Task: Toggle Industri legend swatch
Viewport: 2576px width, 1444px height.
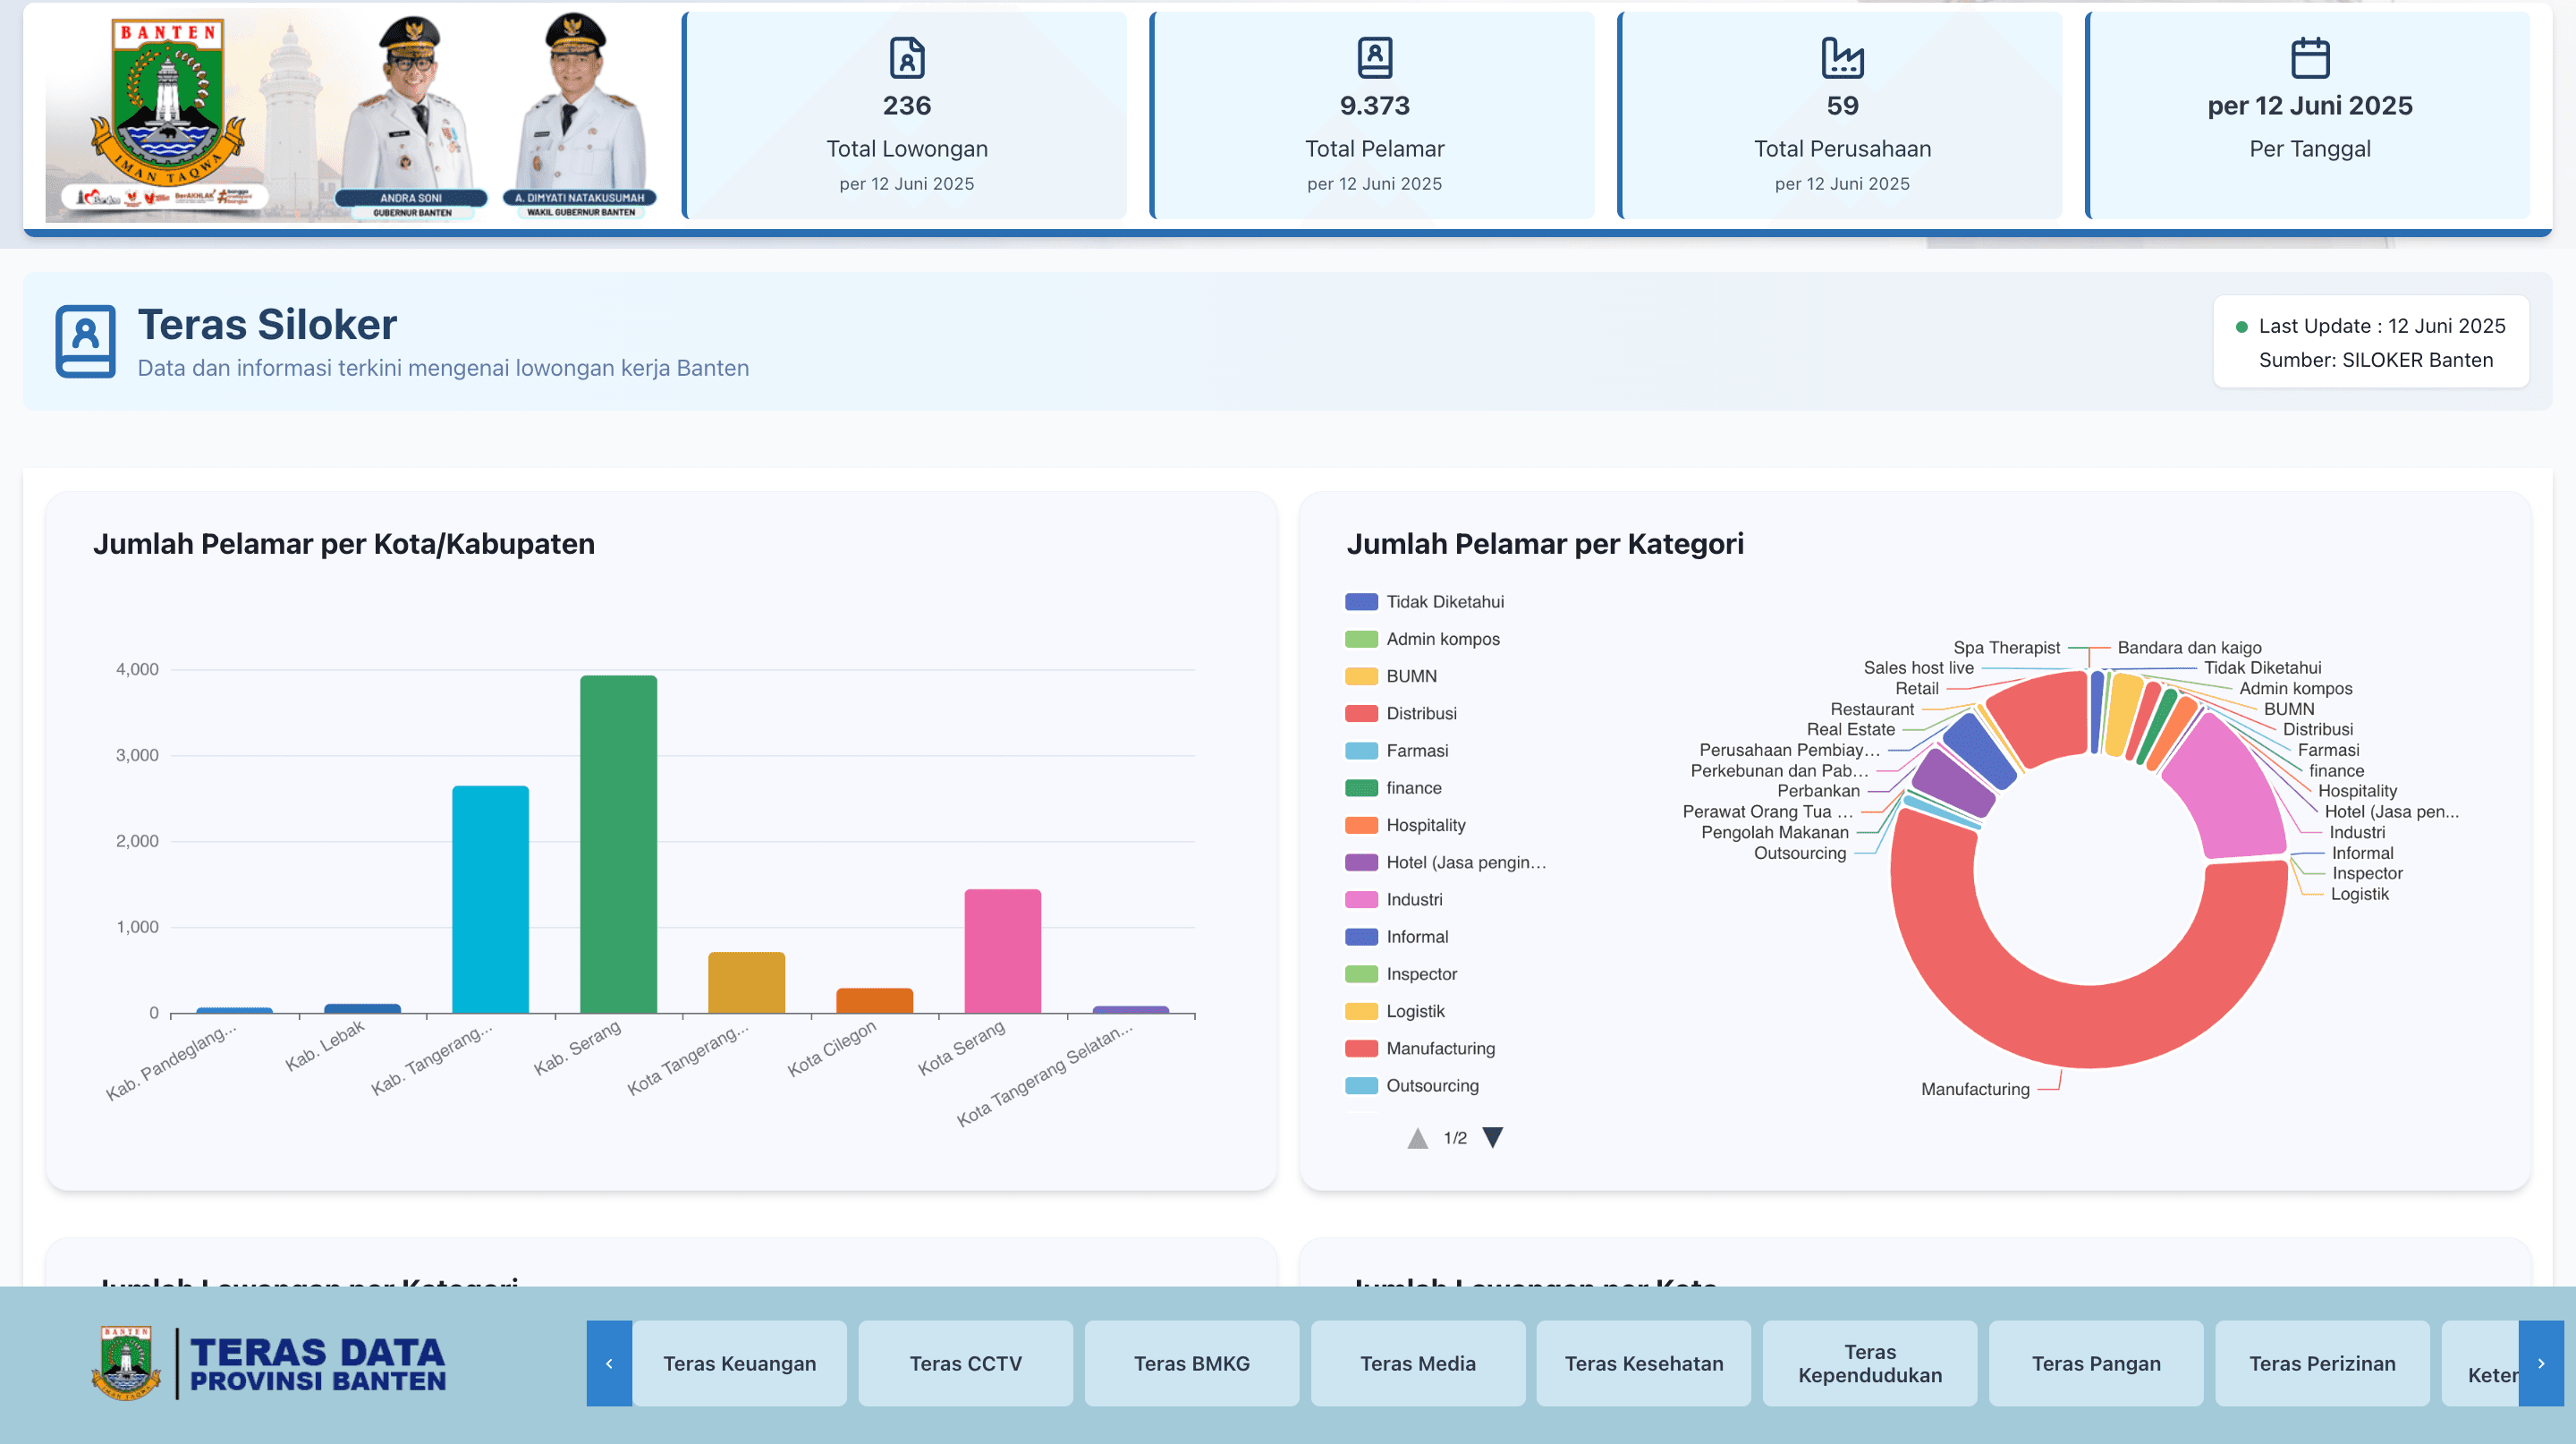Action: click(1361, 899)
